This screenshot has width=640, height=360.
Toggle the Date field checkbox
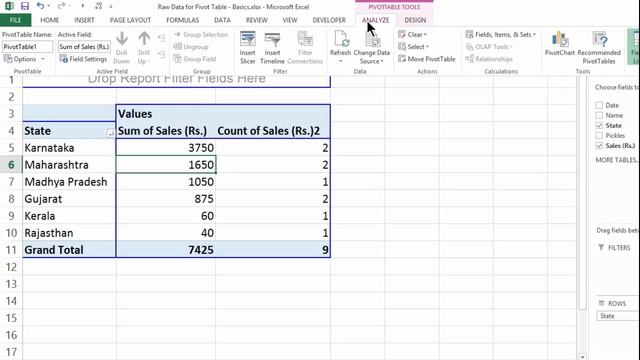tap(599, 105)
